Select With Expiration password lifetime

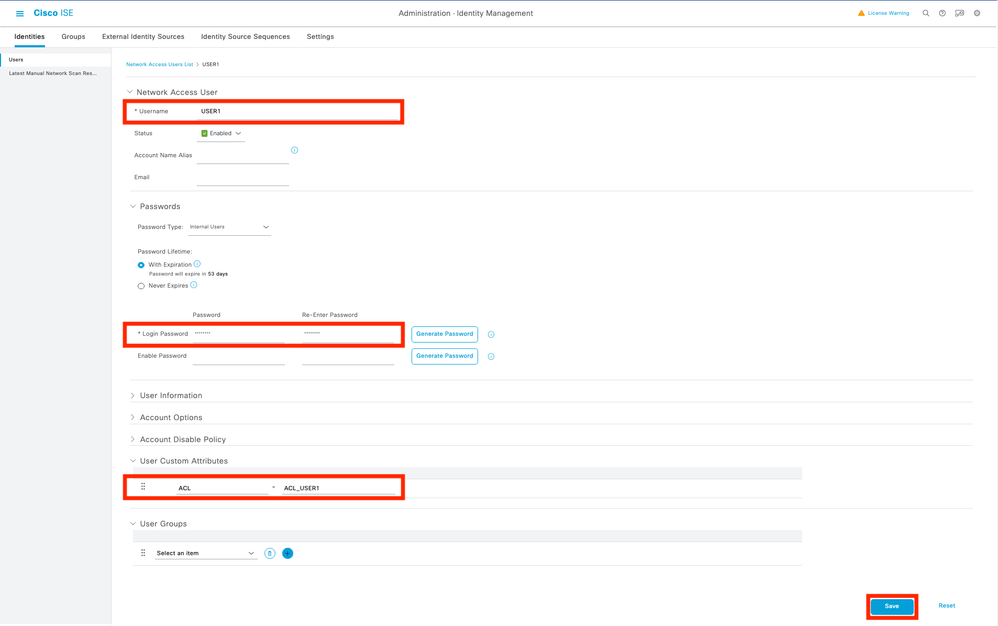pyautogui.click(x=141, y=265)
